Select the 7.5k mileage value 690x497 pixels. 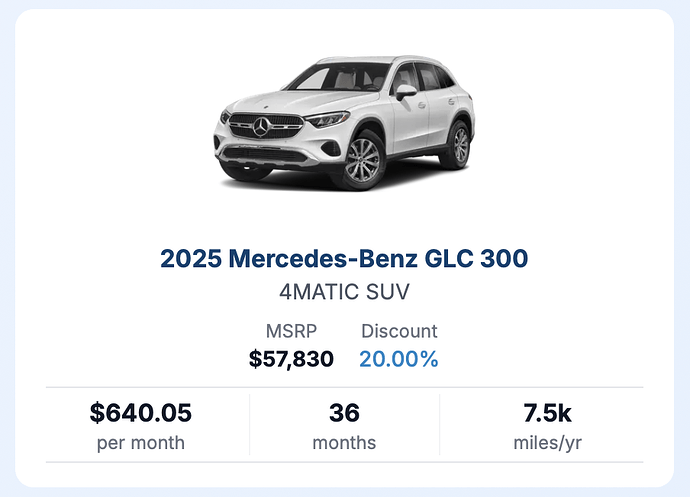[547, 412]
